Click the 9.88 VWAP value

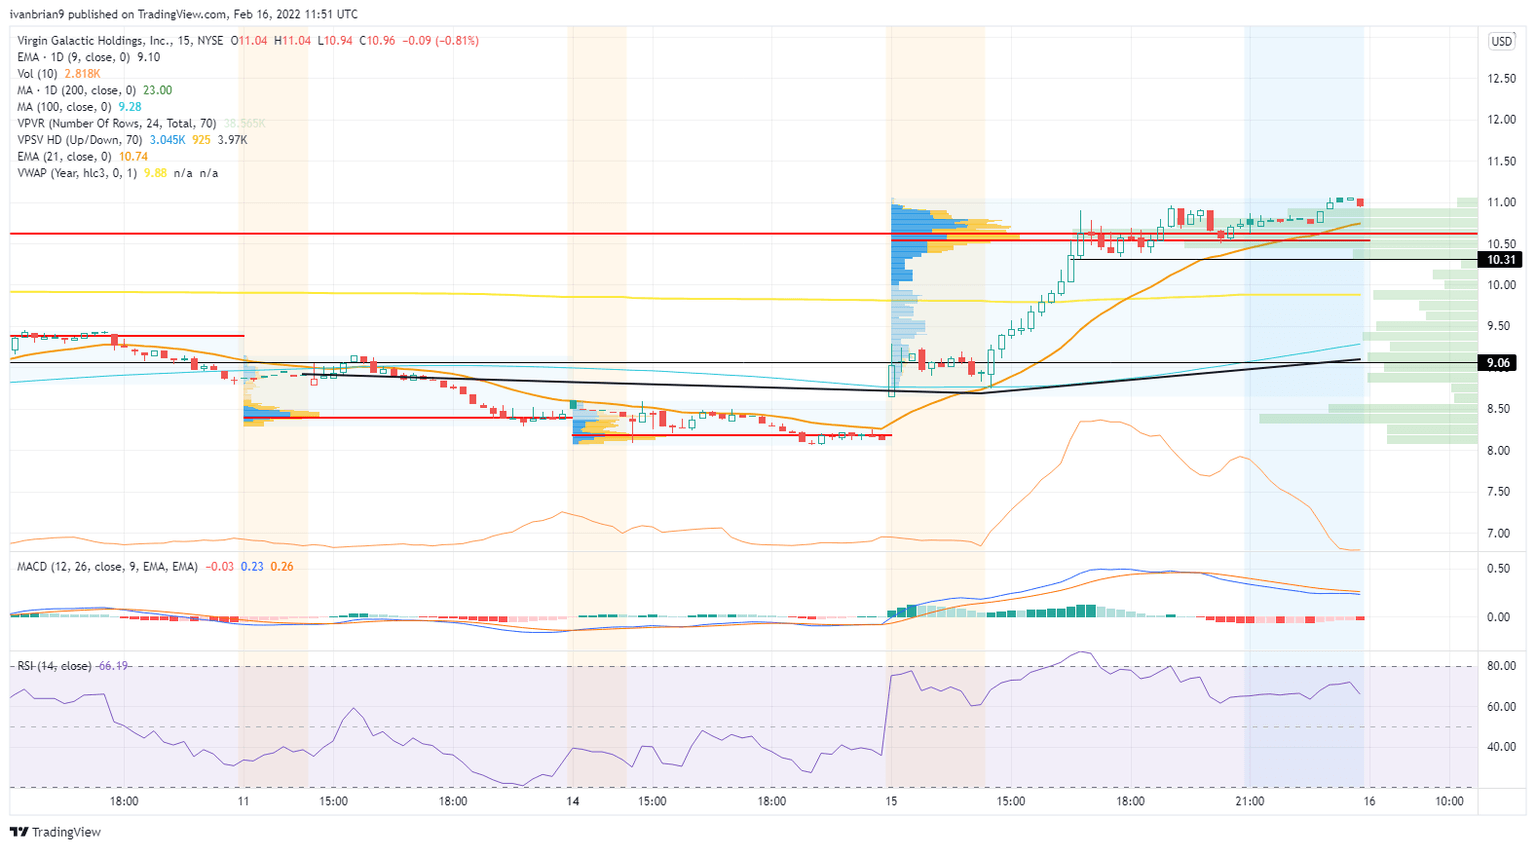click(155, 173)
